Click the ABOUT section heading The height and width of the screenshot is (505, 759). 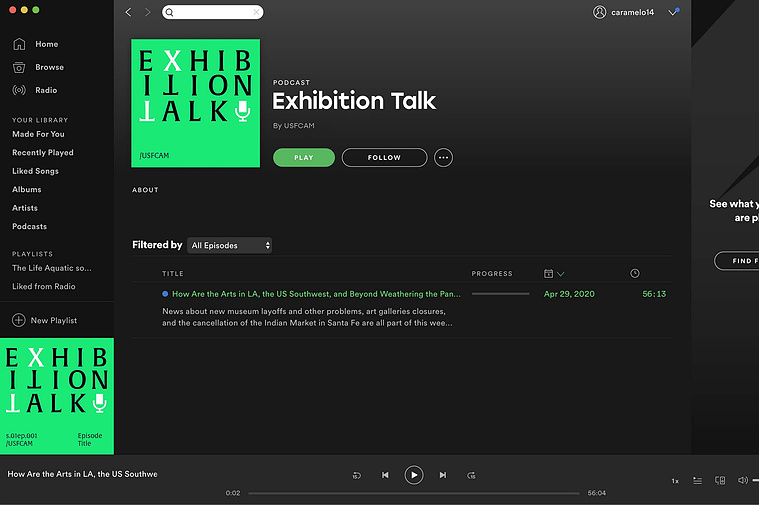pos(145,190)
